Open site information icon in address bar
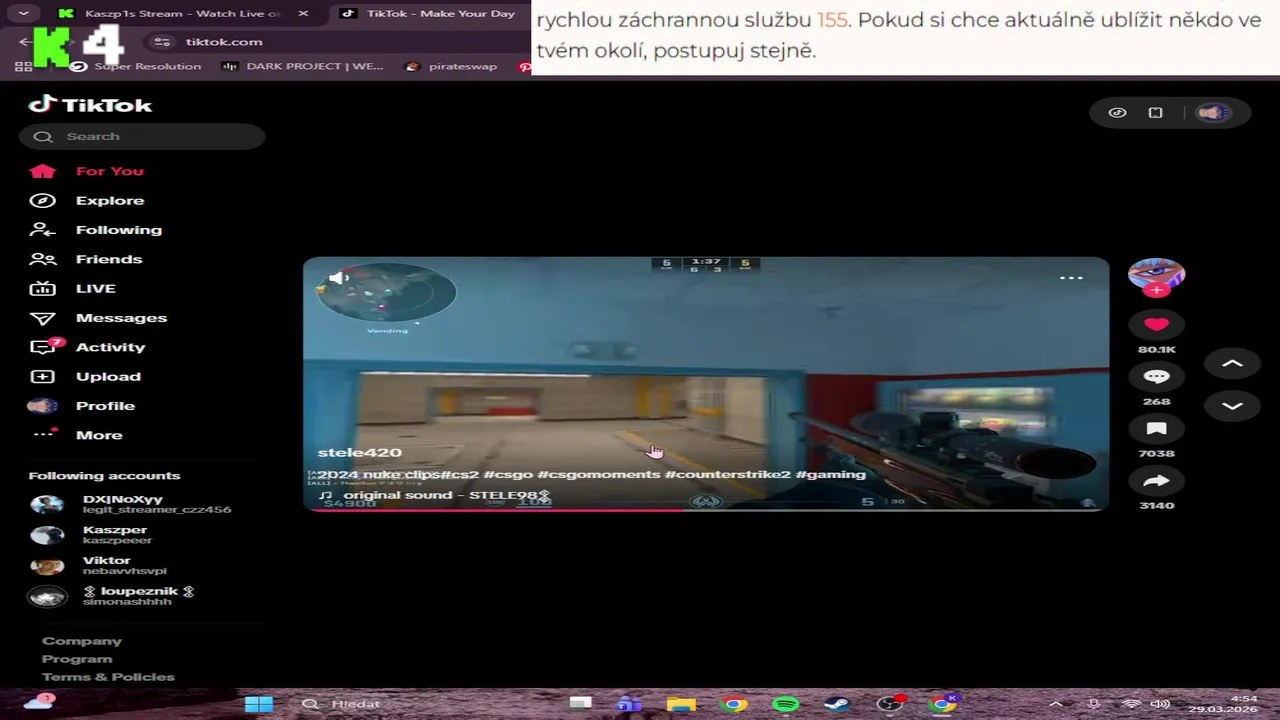The image size is (1280, 720). tap(163, 42)
